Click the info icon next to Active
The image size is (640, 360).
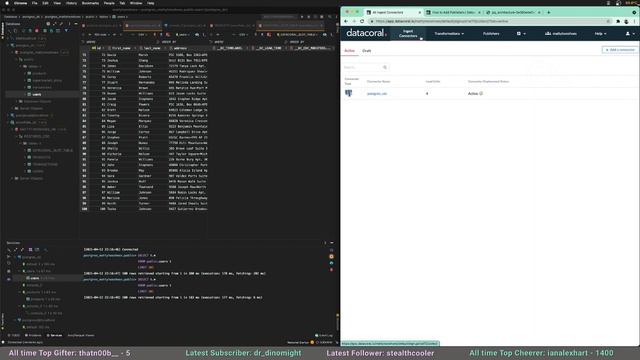(481, 93)
